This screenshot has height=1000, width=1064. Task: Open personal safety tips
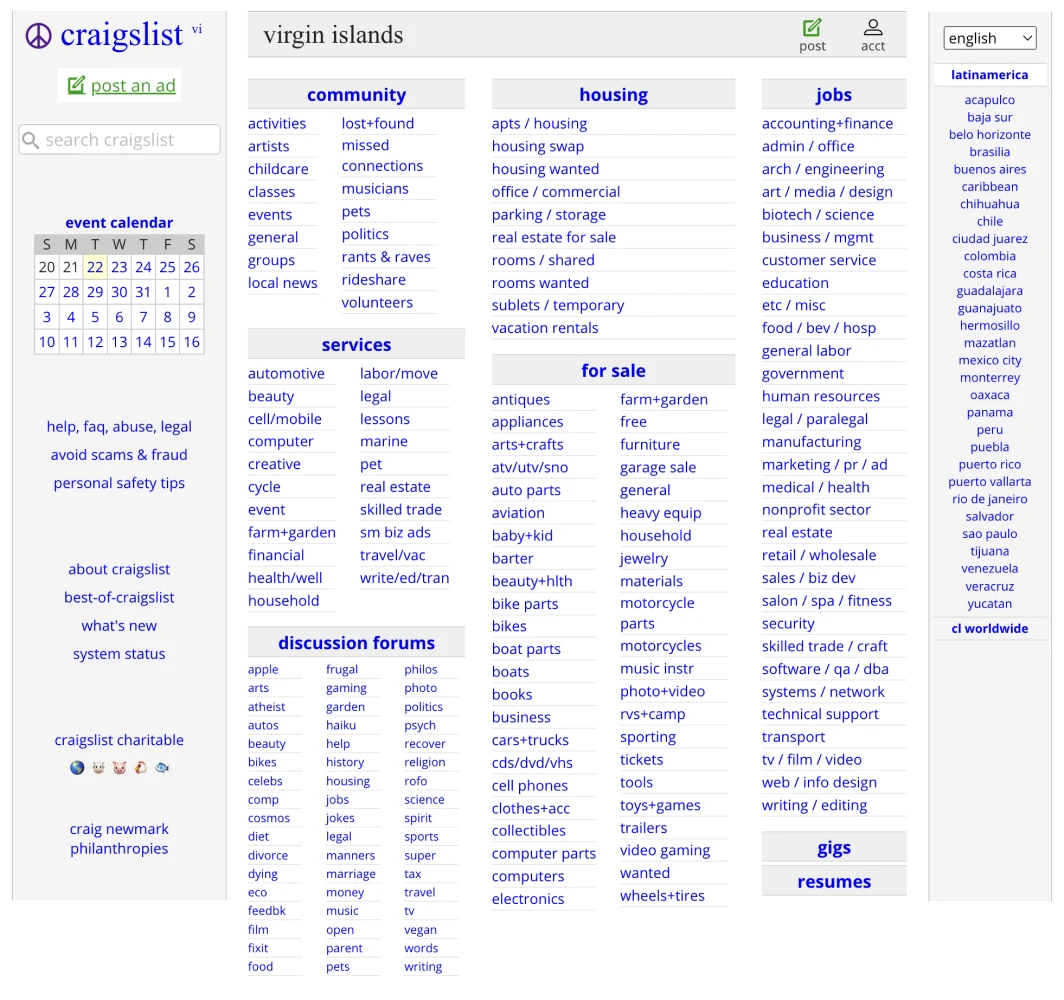pos(119,483)
